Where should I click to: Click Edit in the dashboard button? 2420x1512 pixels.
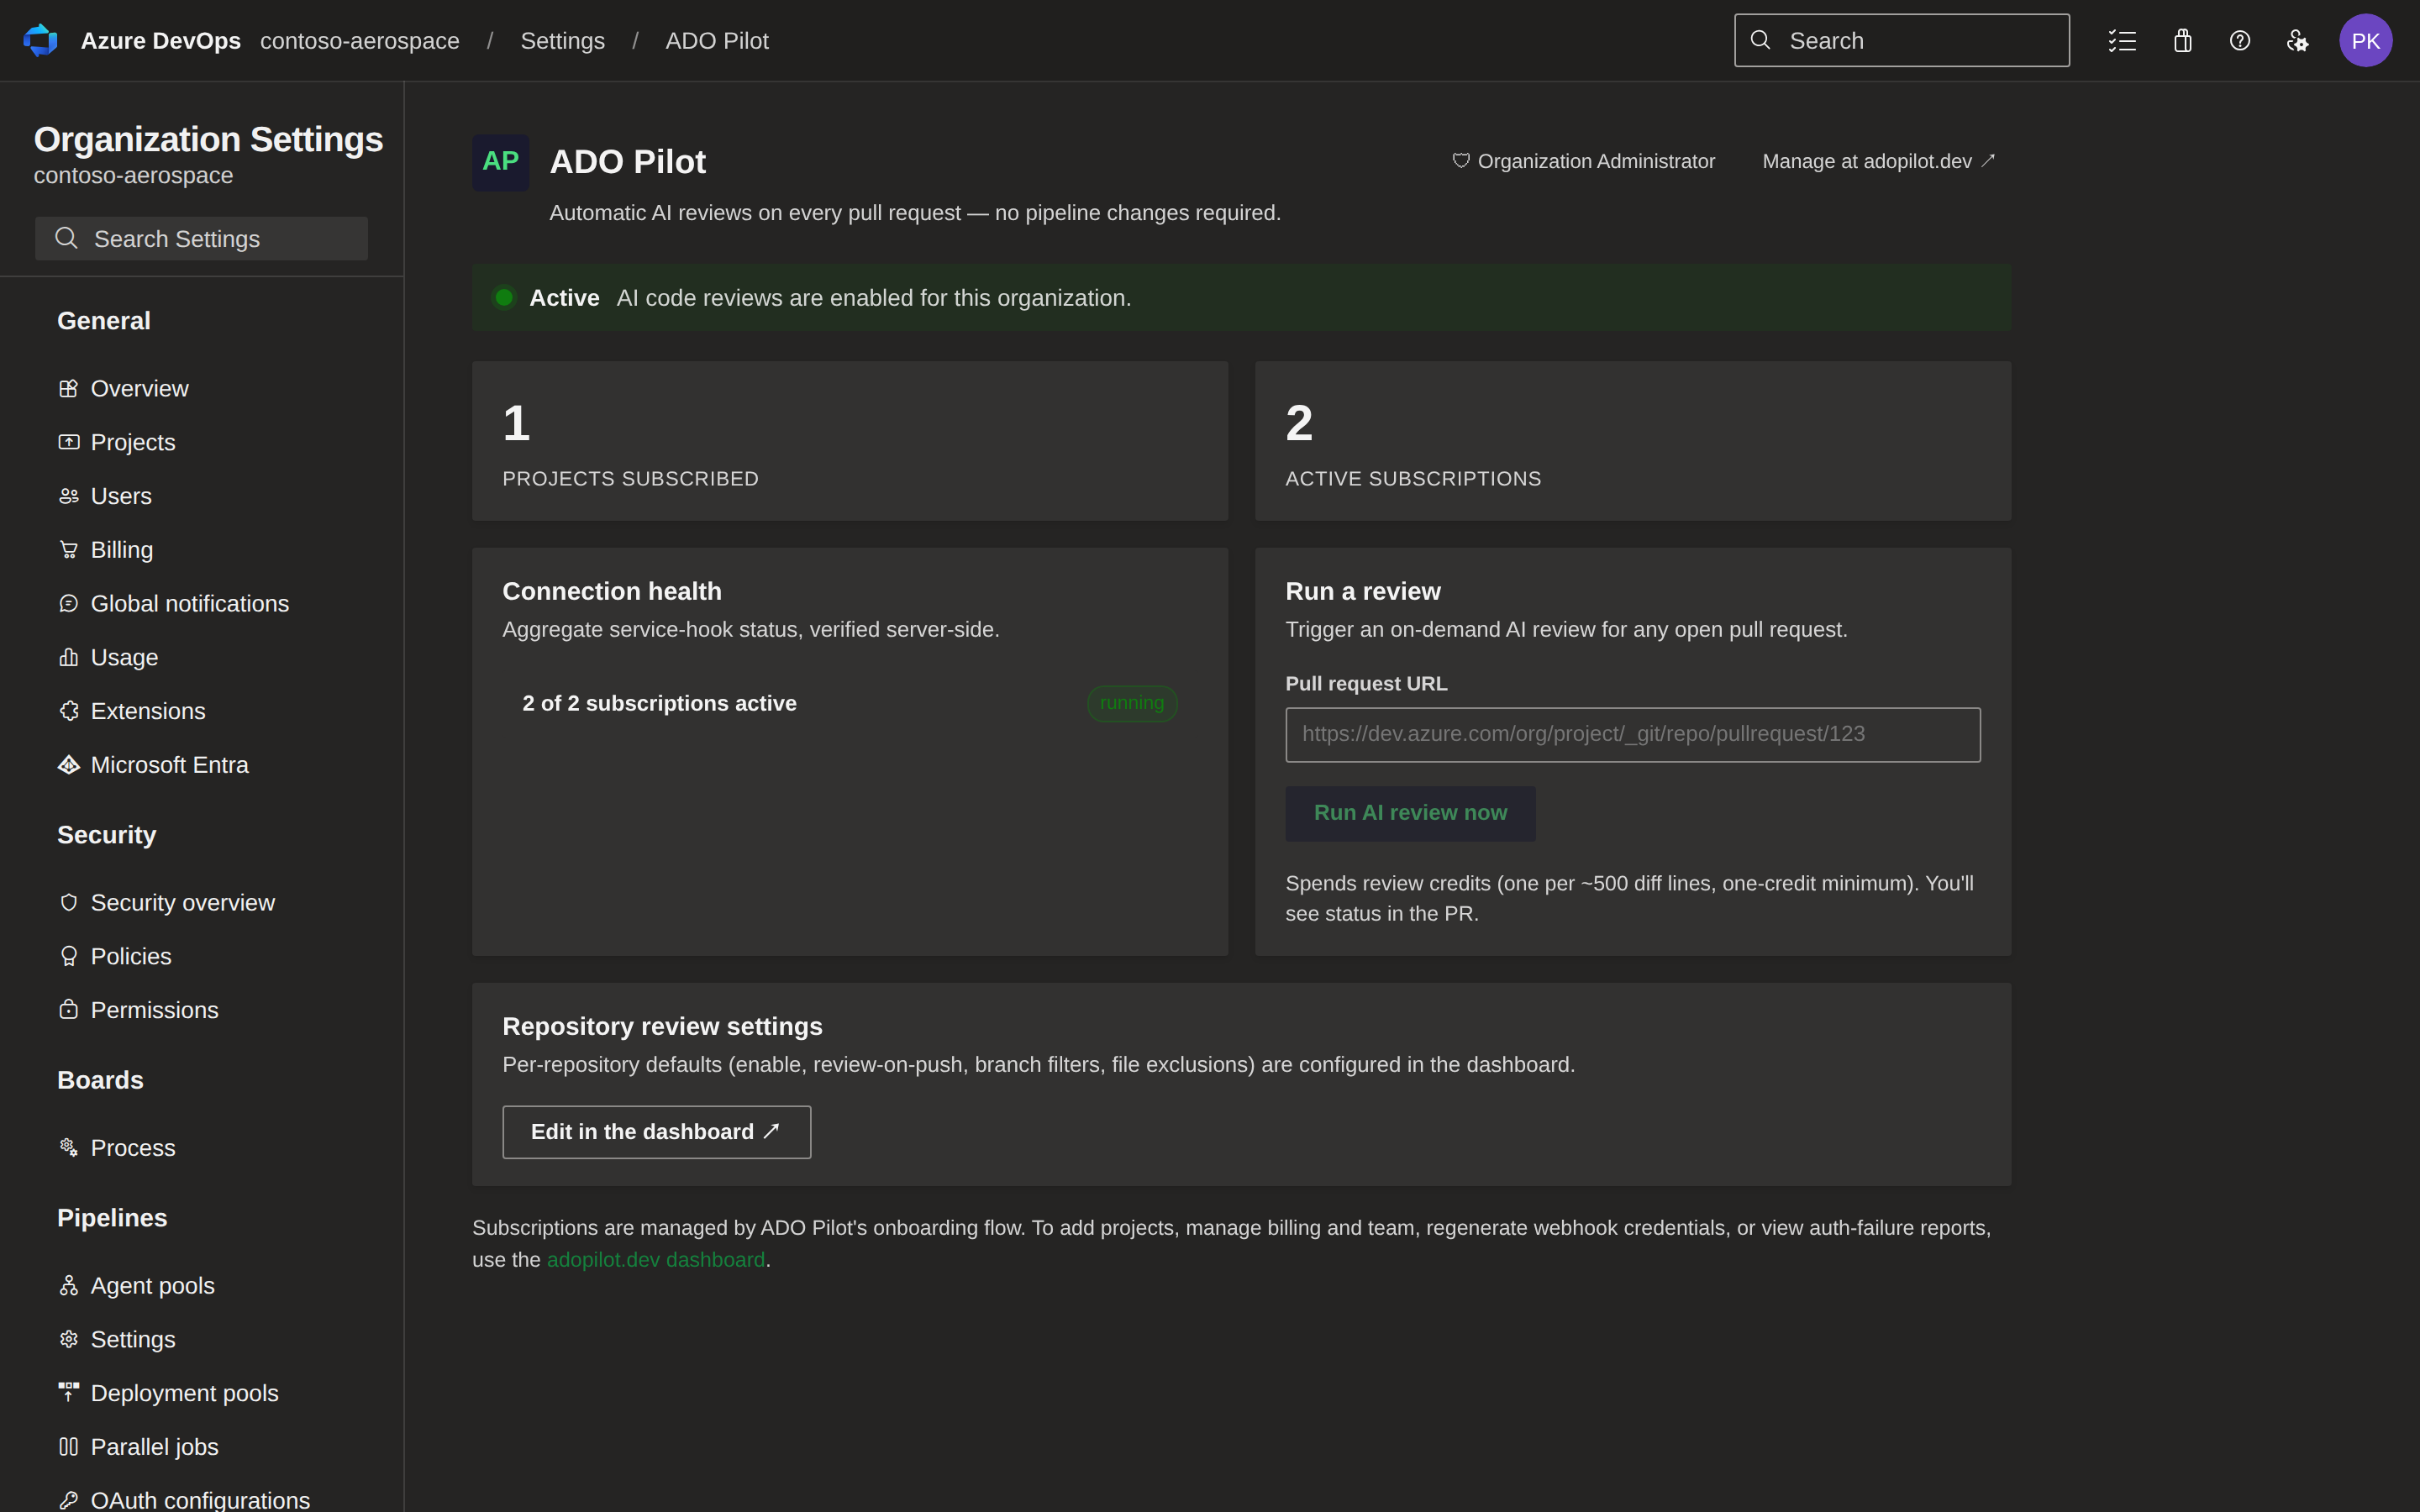pyautogui.click(x=656, y=1132)
